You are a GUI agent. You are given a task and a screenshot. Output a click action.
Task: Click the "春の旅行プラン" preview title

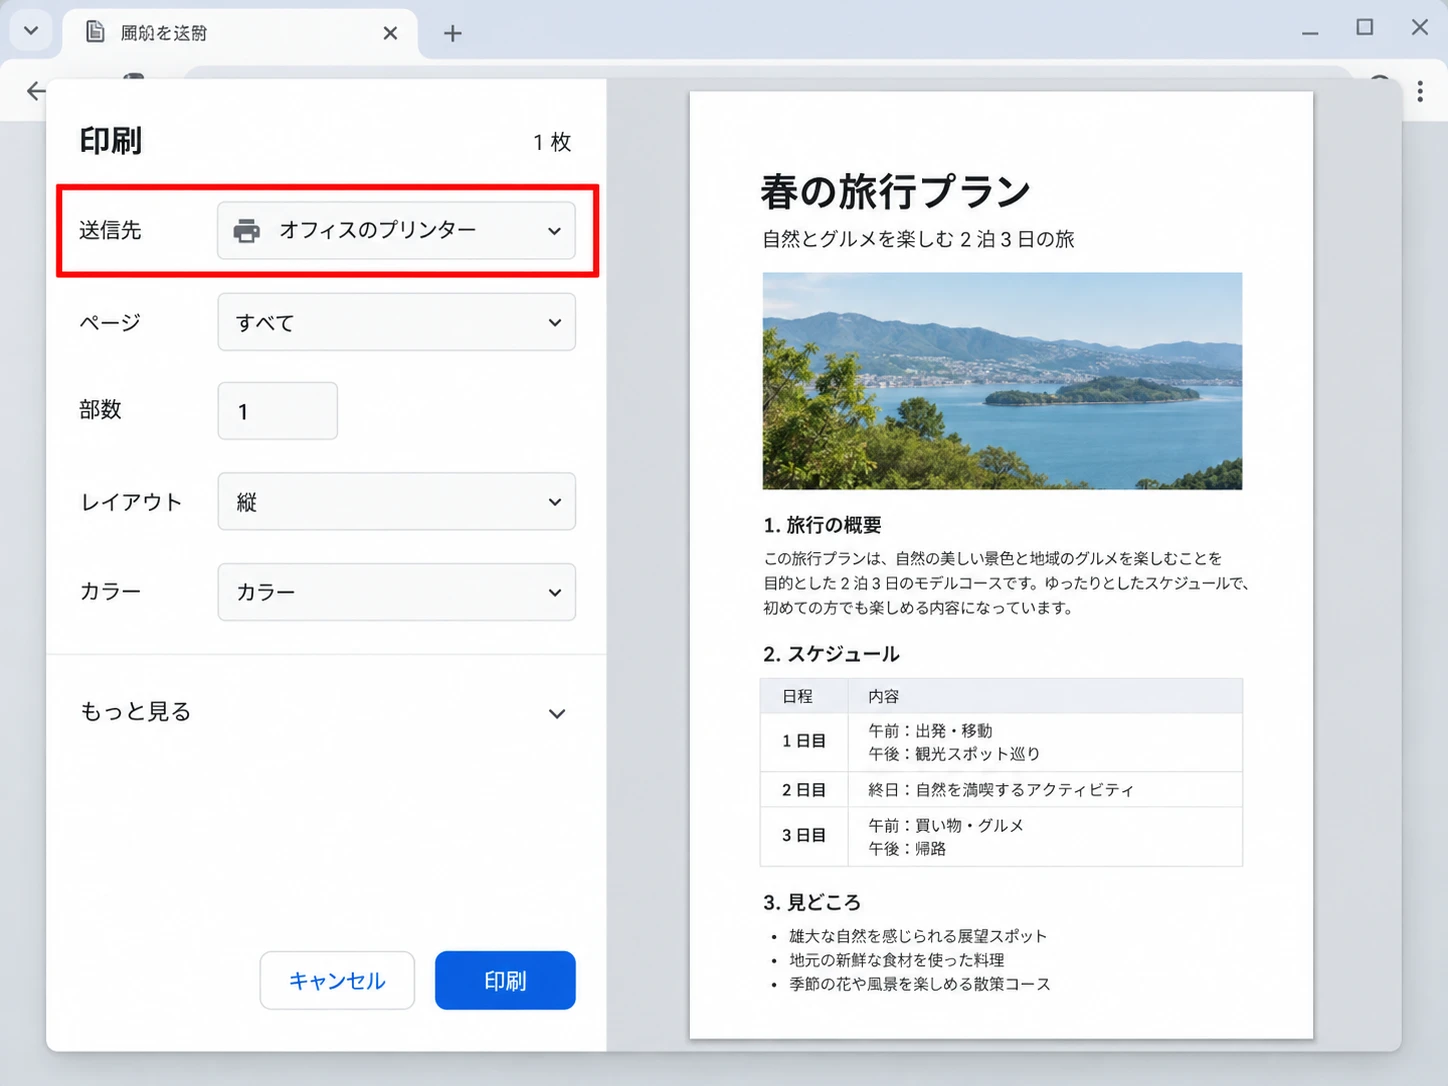click(x=895, y=191)
